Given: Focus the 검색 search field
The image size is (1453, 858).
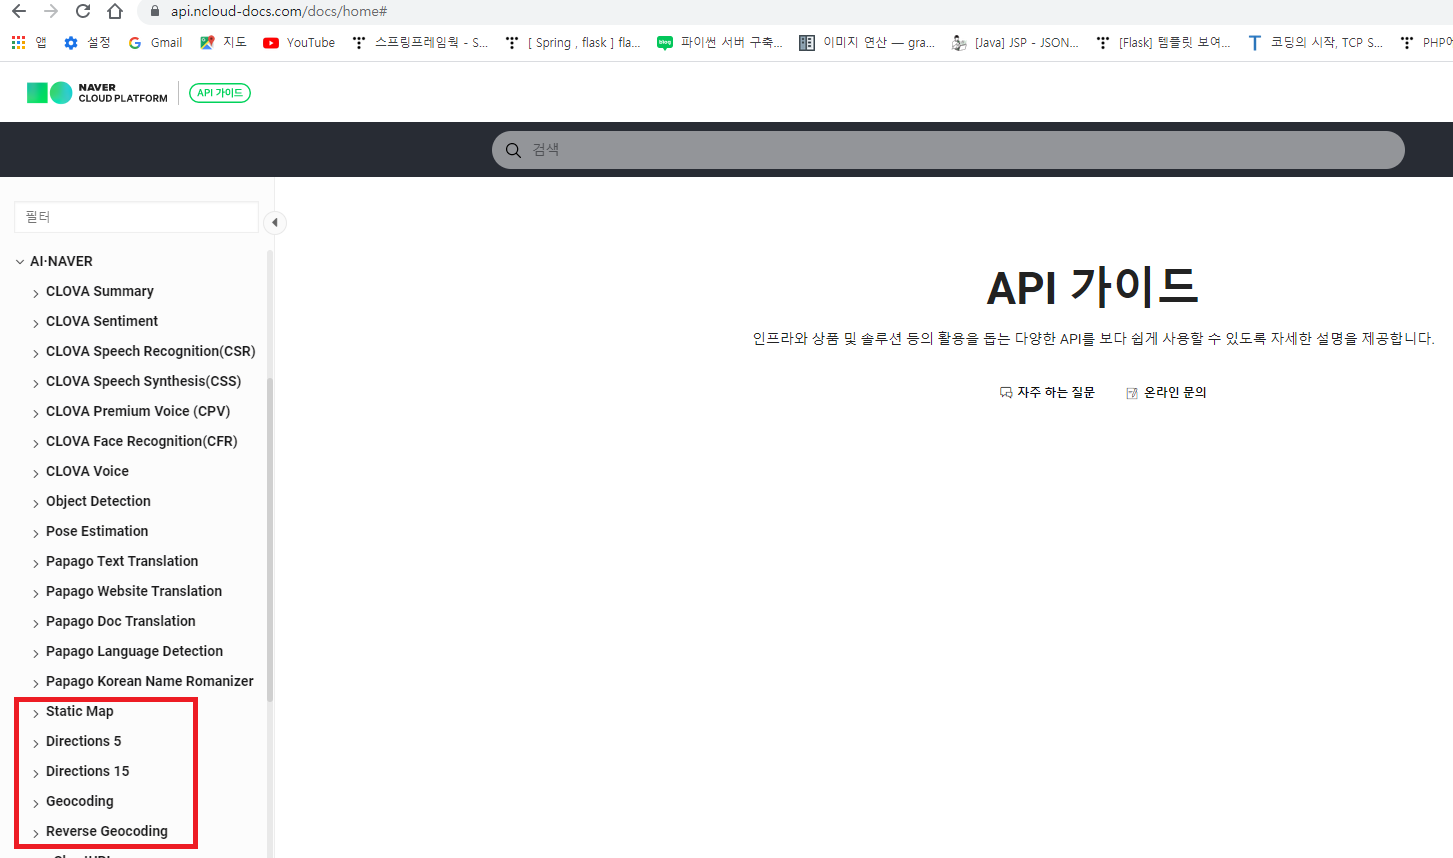Looking at the screenshot, I should point(948,150).
